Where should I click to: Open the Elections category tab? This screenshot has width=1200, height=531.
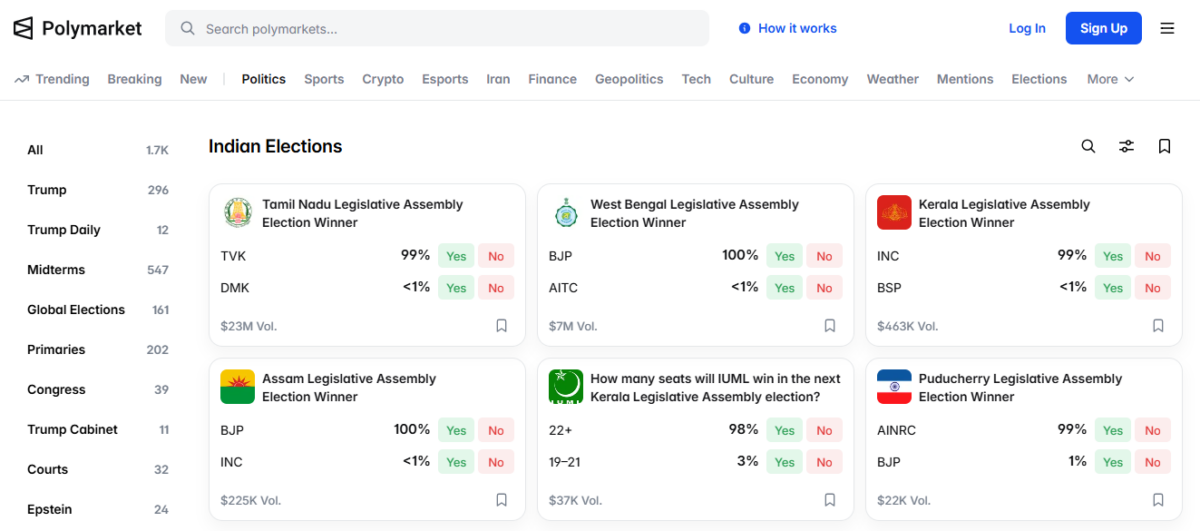click(x=1039, y=79)
